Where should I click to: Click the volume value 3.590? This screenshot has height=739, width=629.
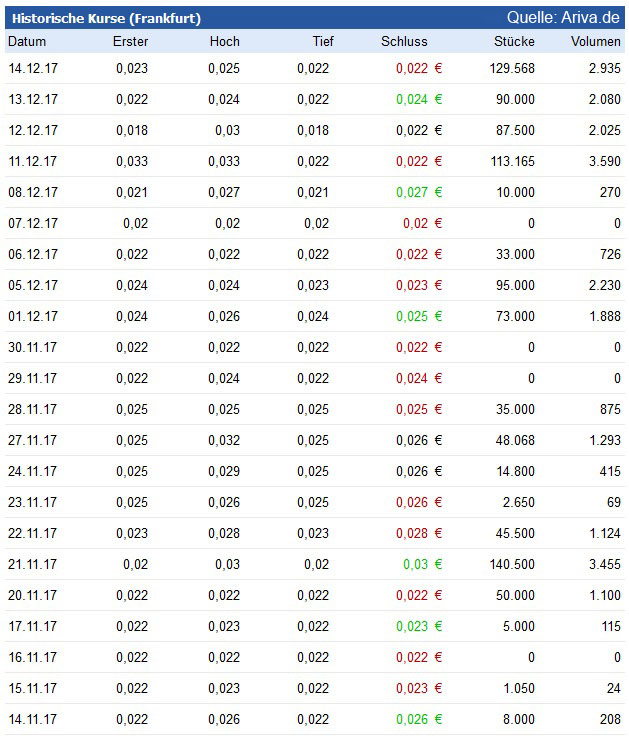[604, 161]
